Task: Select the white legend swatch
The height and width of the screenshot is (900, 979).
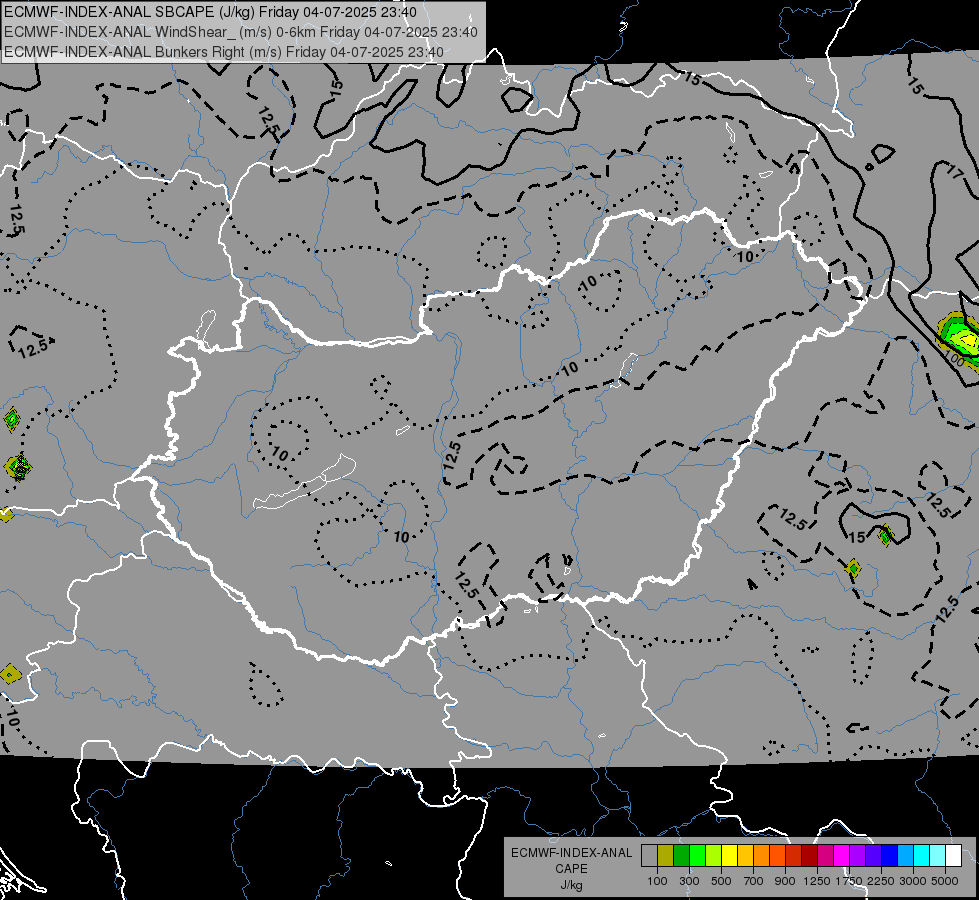Action: tap(955, 856)
